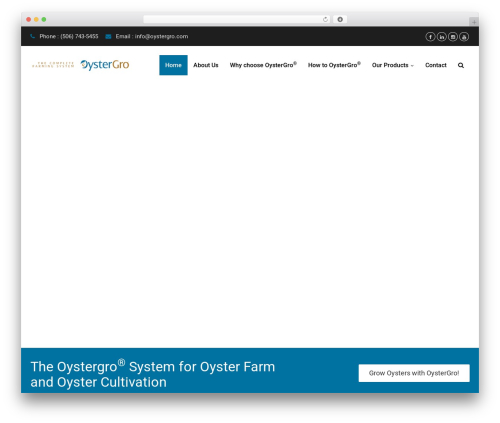Screen dimensions: 500x423
Task: Select the Home menu item
Action: [173, 65]
